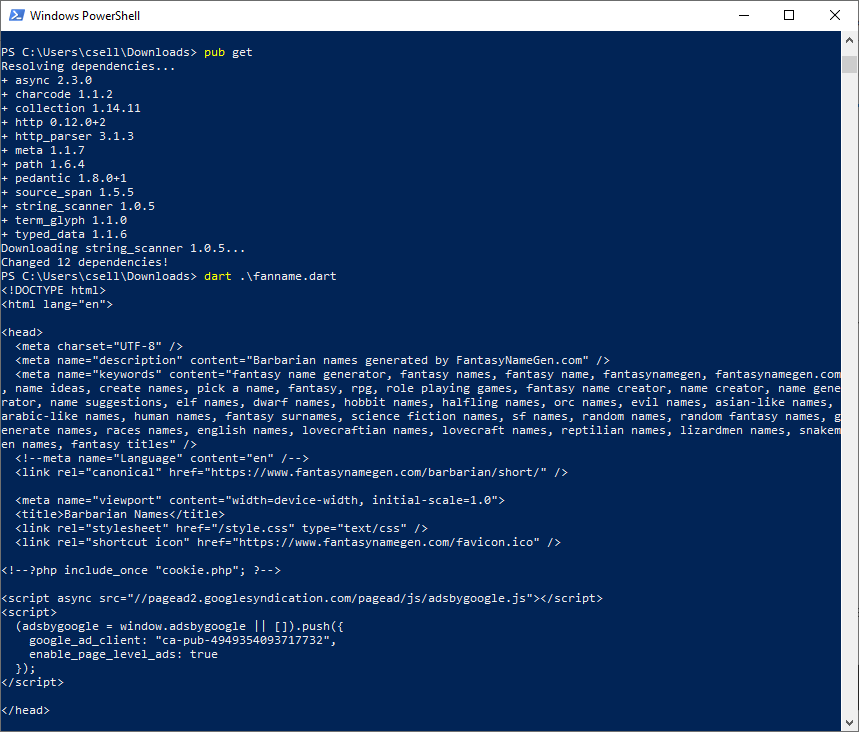The height and width of the screenshot is (732, 859).
Task: Click the '+ http 0.12.0+2' line
Action: (54, 122)
